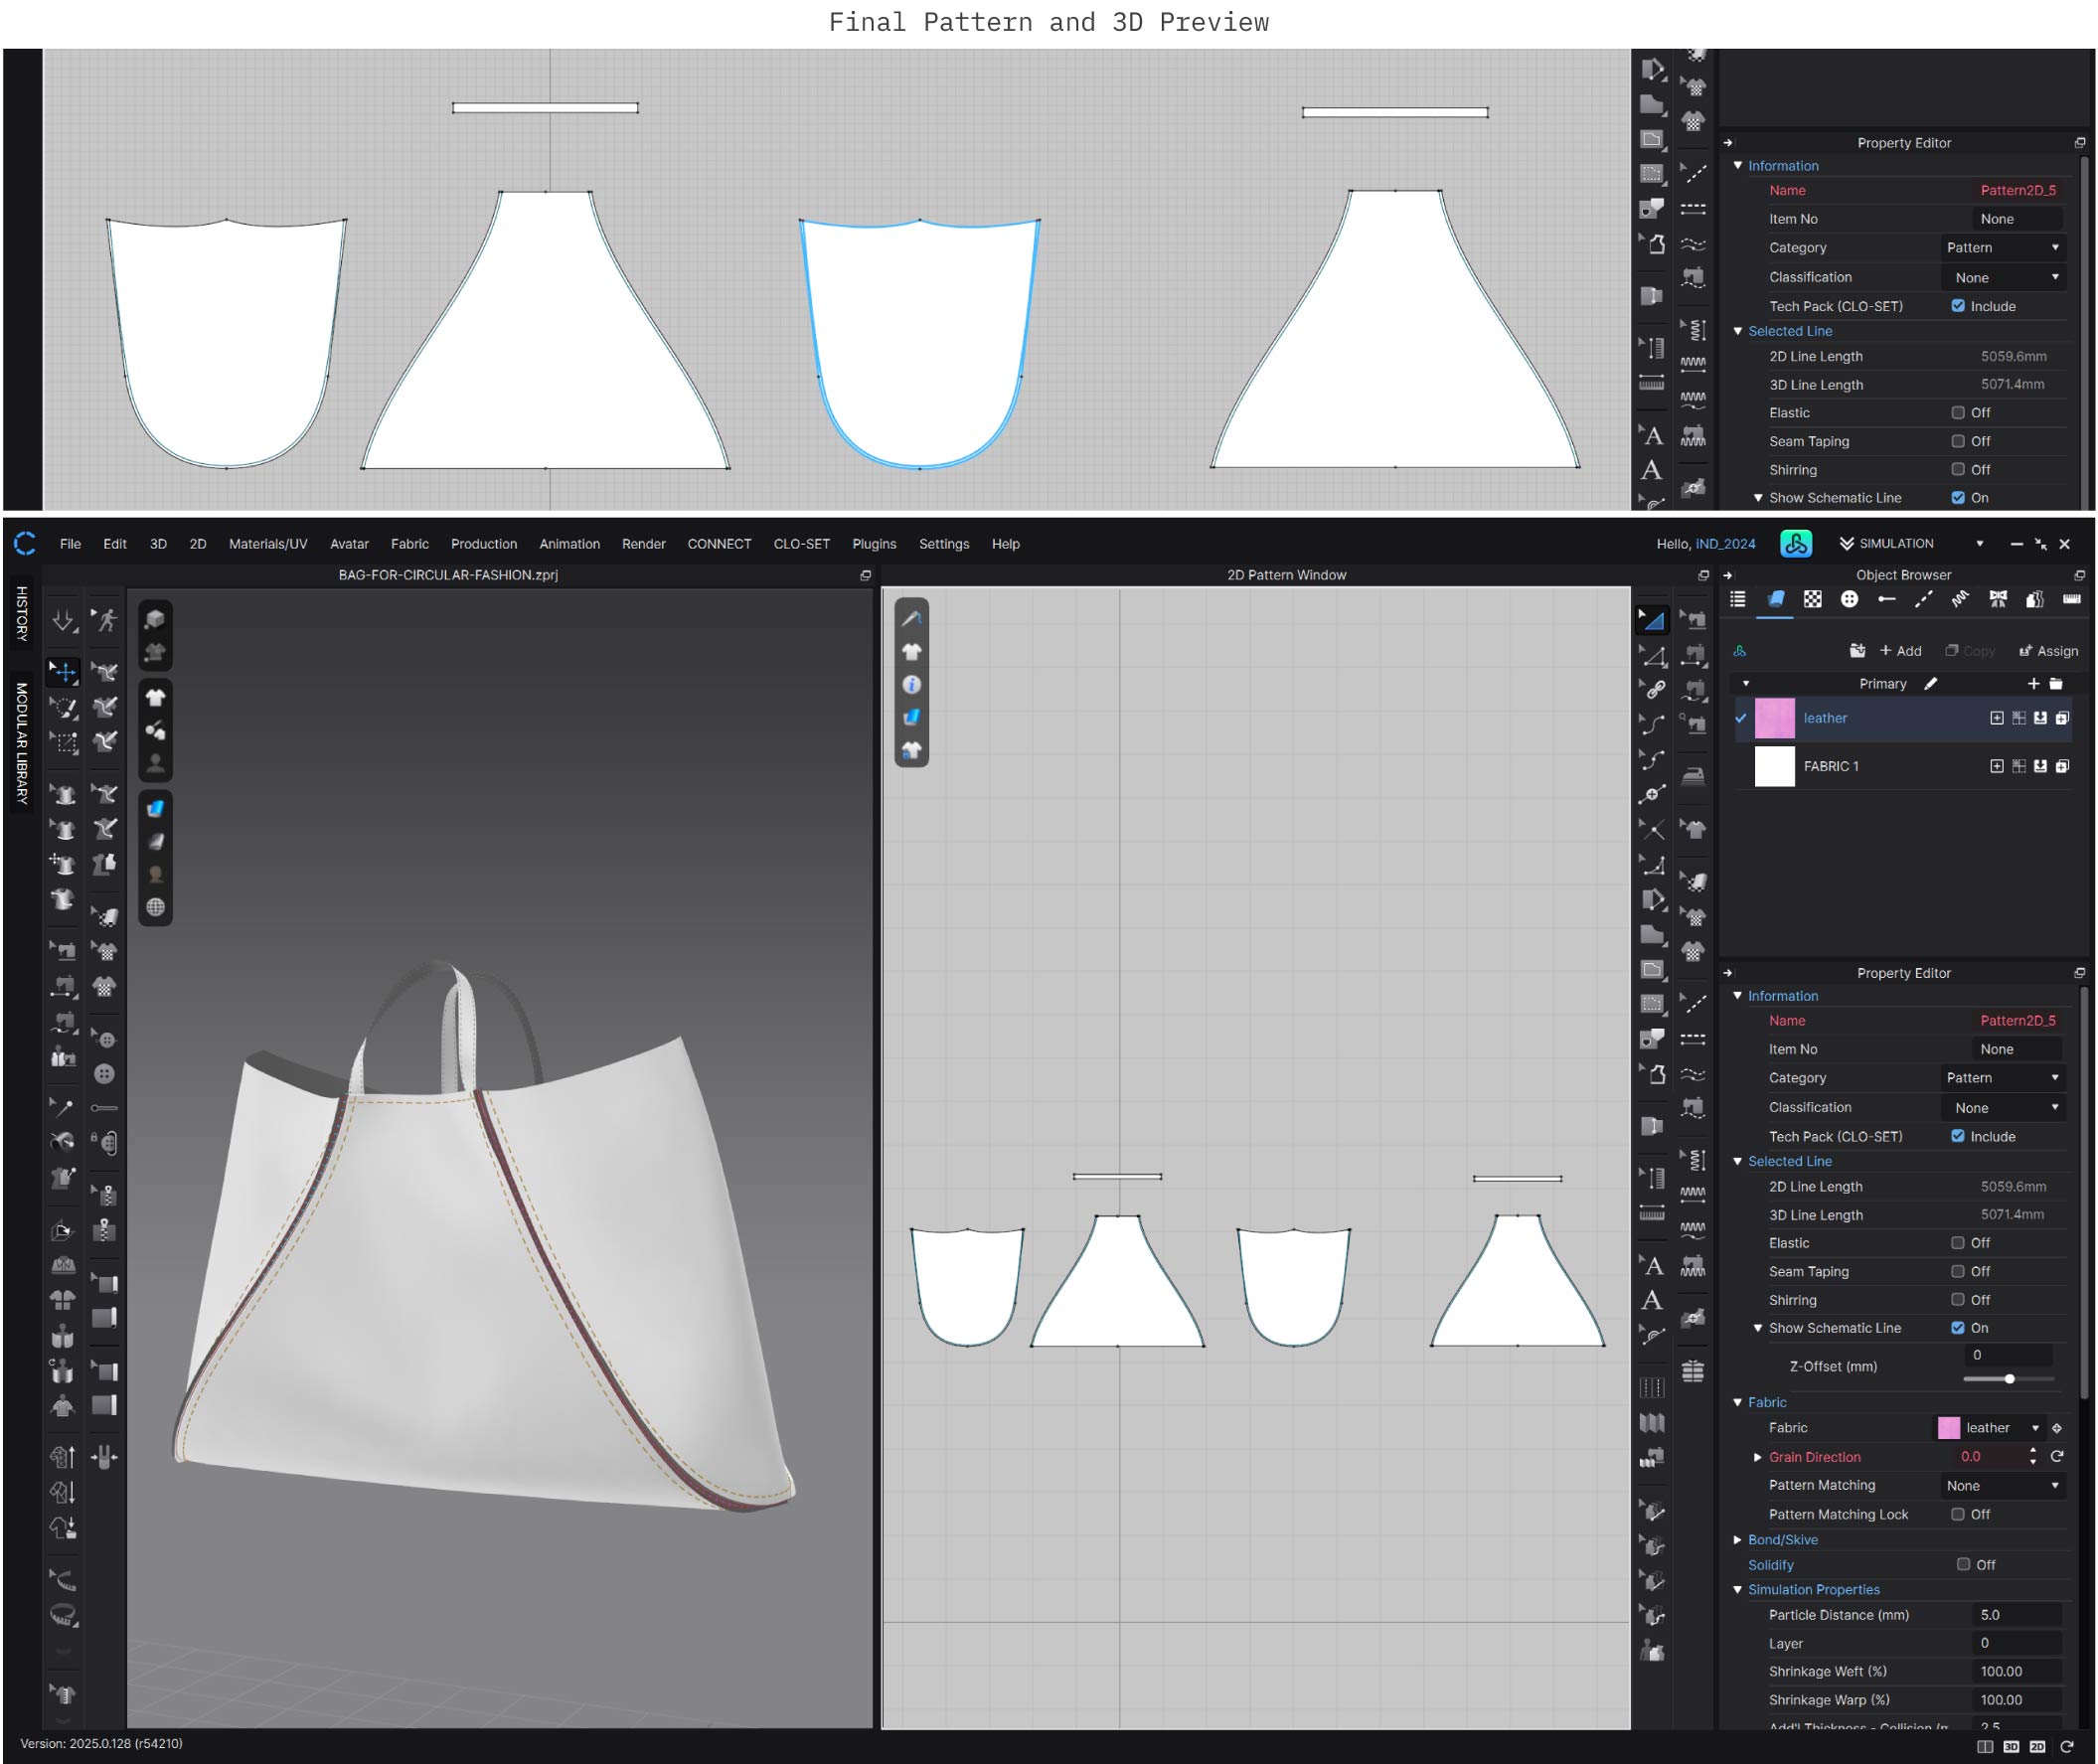Open the Texture checkerboard tab in Object Browser
The image size is (2098, 1764).
(1812, 599)
